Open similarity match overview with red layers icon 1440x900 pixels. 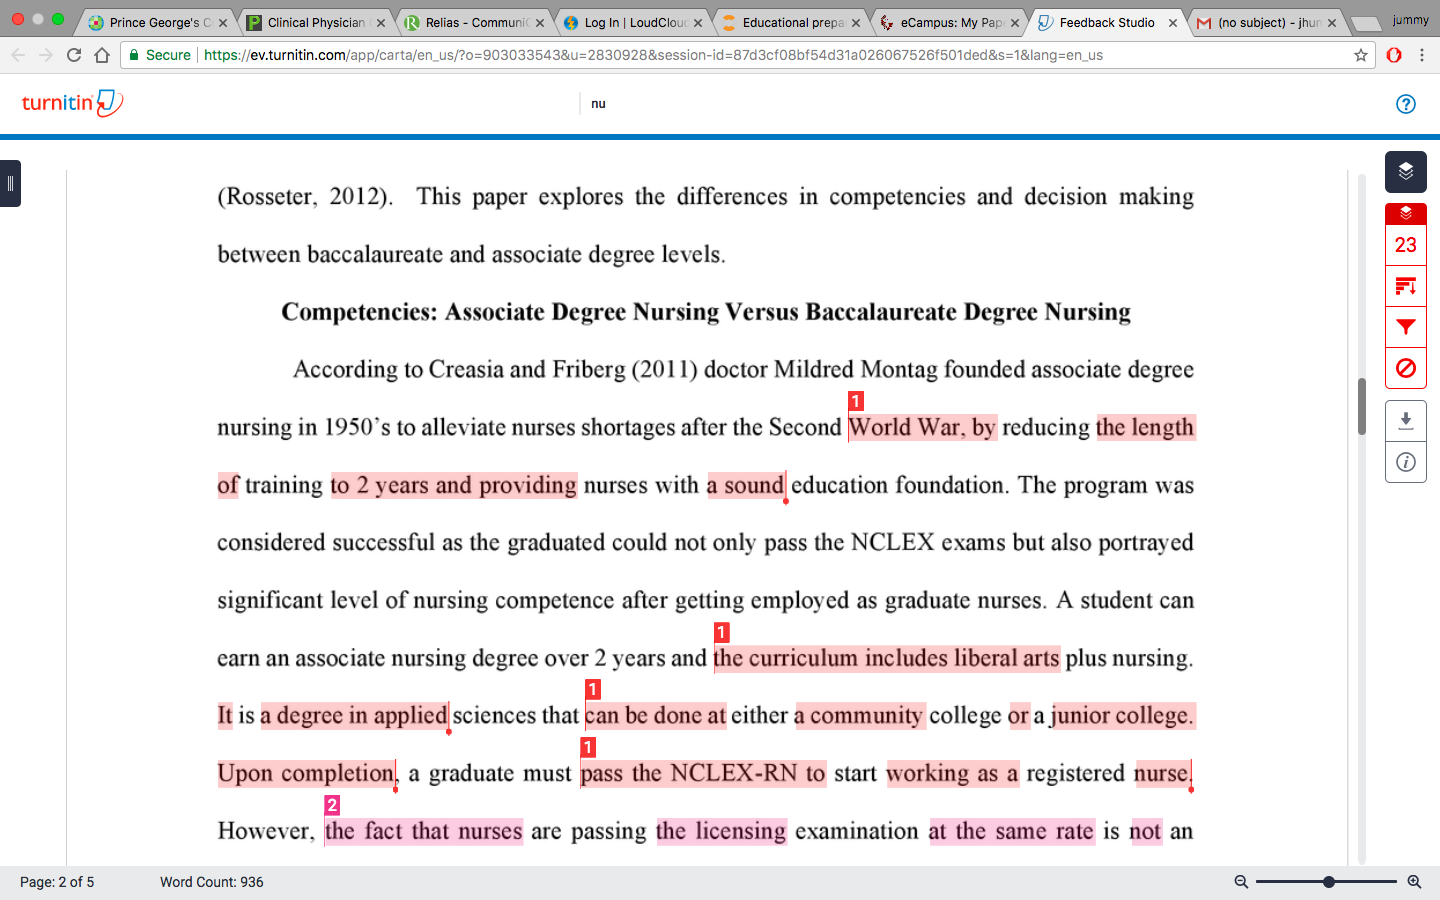pos(1405,213)
